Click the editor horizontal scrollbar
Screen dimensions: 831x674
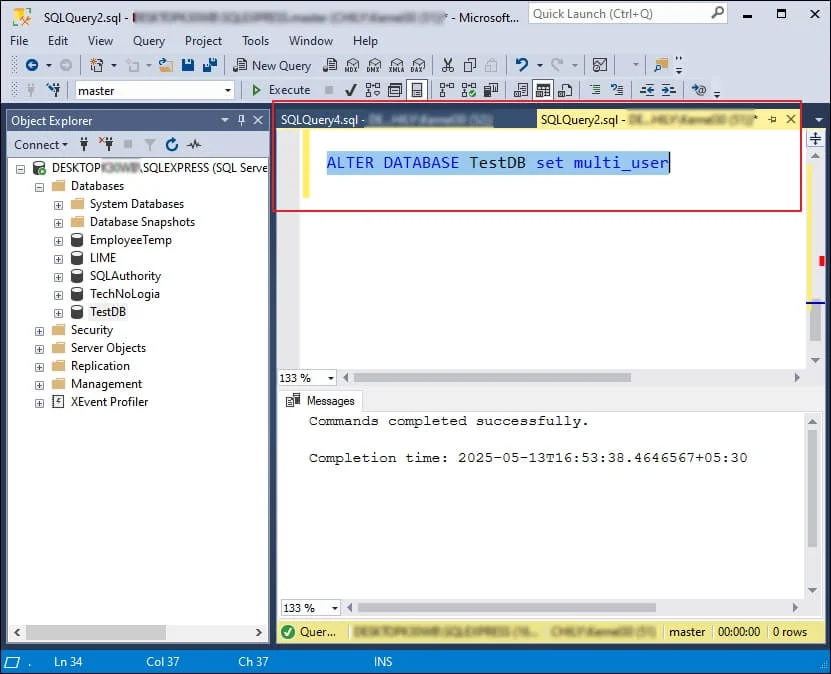[492, 378]
